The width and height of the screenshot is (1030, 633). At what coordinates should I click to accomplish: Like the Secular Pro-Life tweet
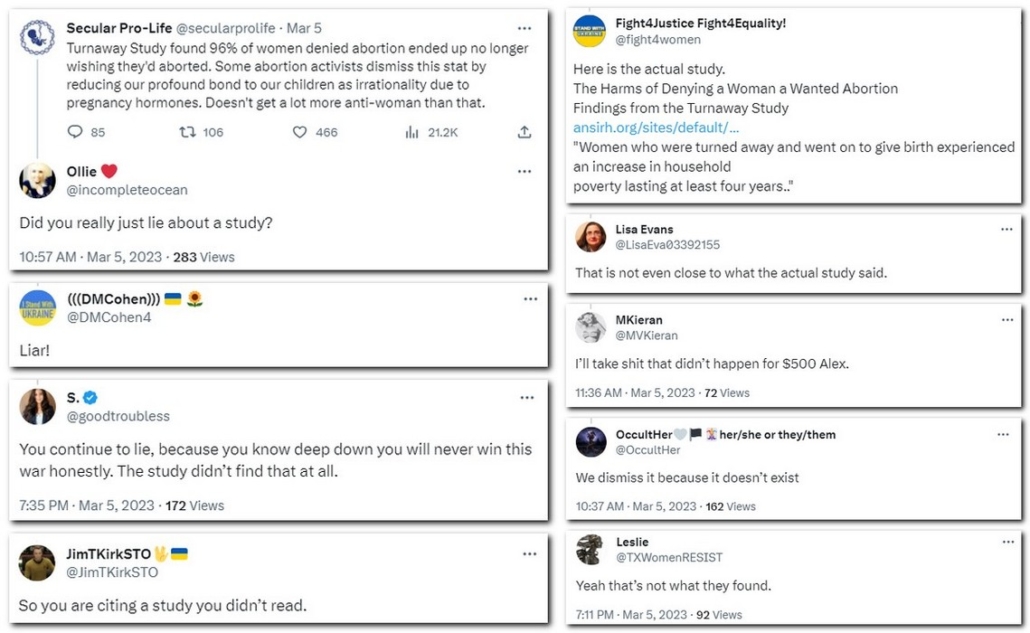[300, 132]
